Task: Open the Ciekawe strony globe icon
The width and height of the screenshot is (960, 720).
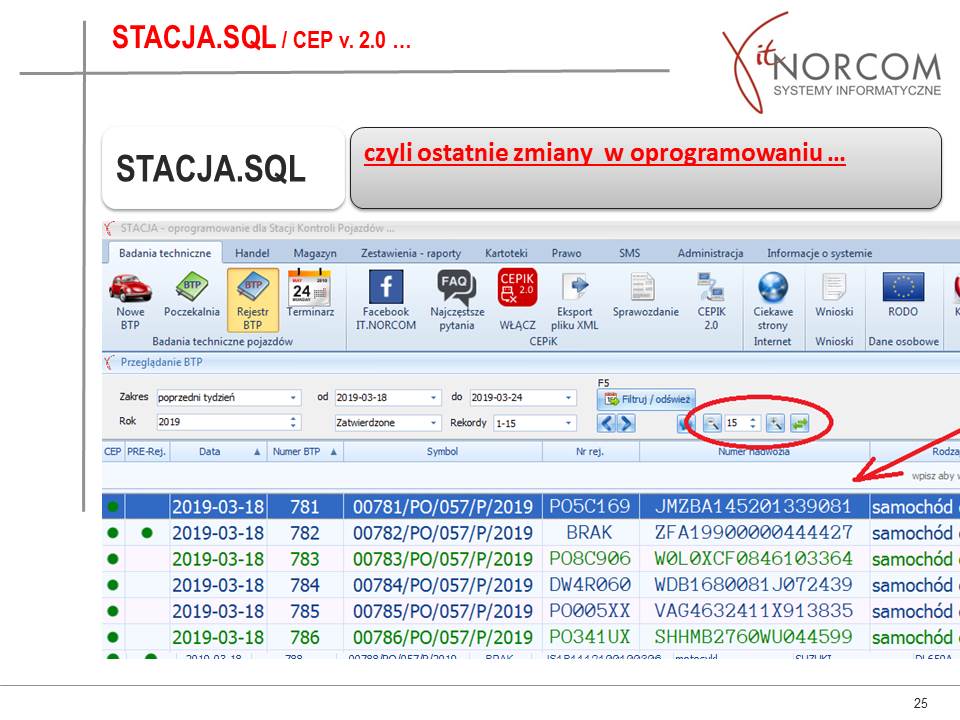Action: (x=773, y=287)
